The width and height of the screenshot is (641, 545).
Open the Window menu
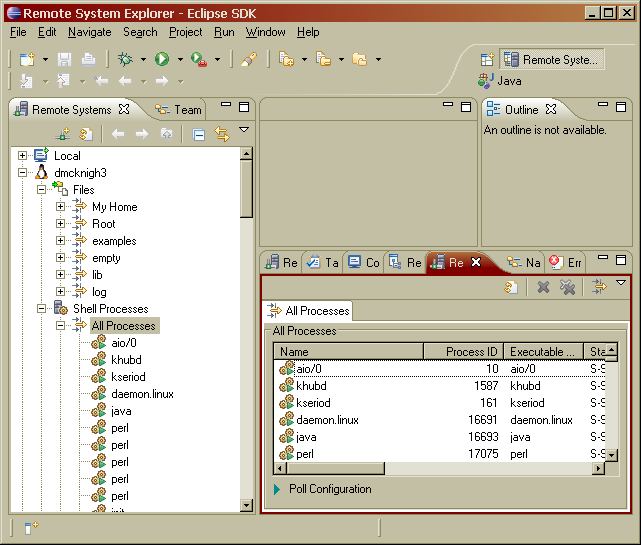(x=265, y=32)
